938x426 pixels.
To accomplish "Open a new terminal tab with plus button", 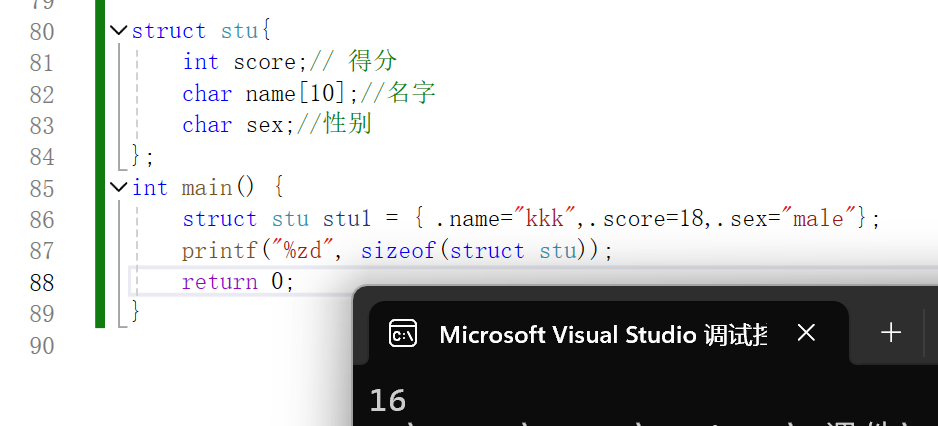I will coord(890,333).
